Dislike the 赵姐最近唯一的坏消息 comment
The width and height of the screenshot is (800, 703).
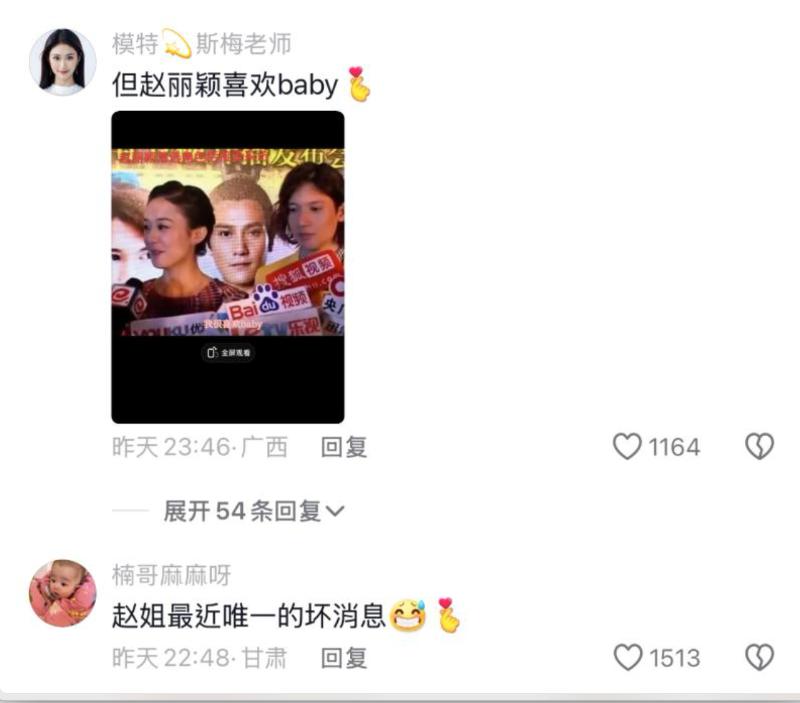click(760, 657)
